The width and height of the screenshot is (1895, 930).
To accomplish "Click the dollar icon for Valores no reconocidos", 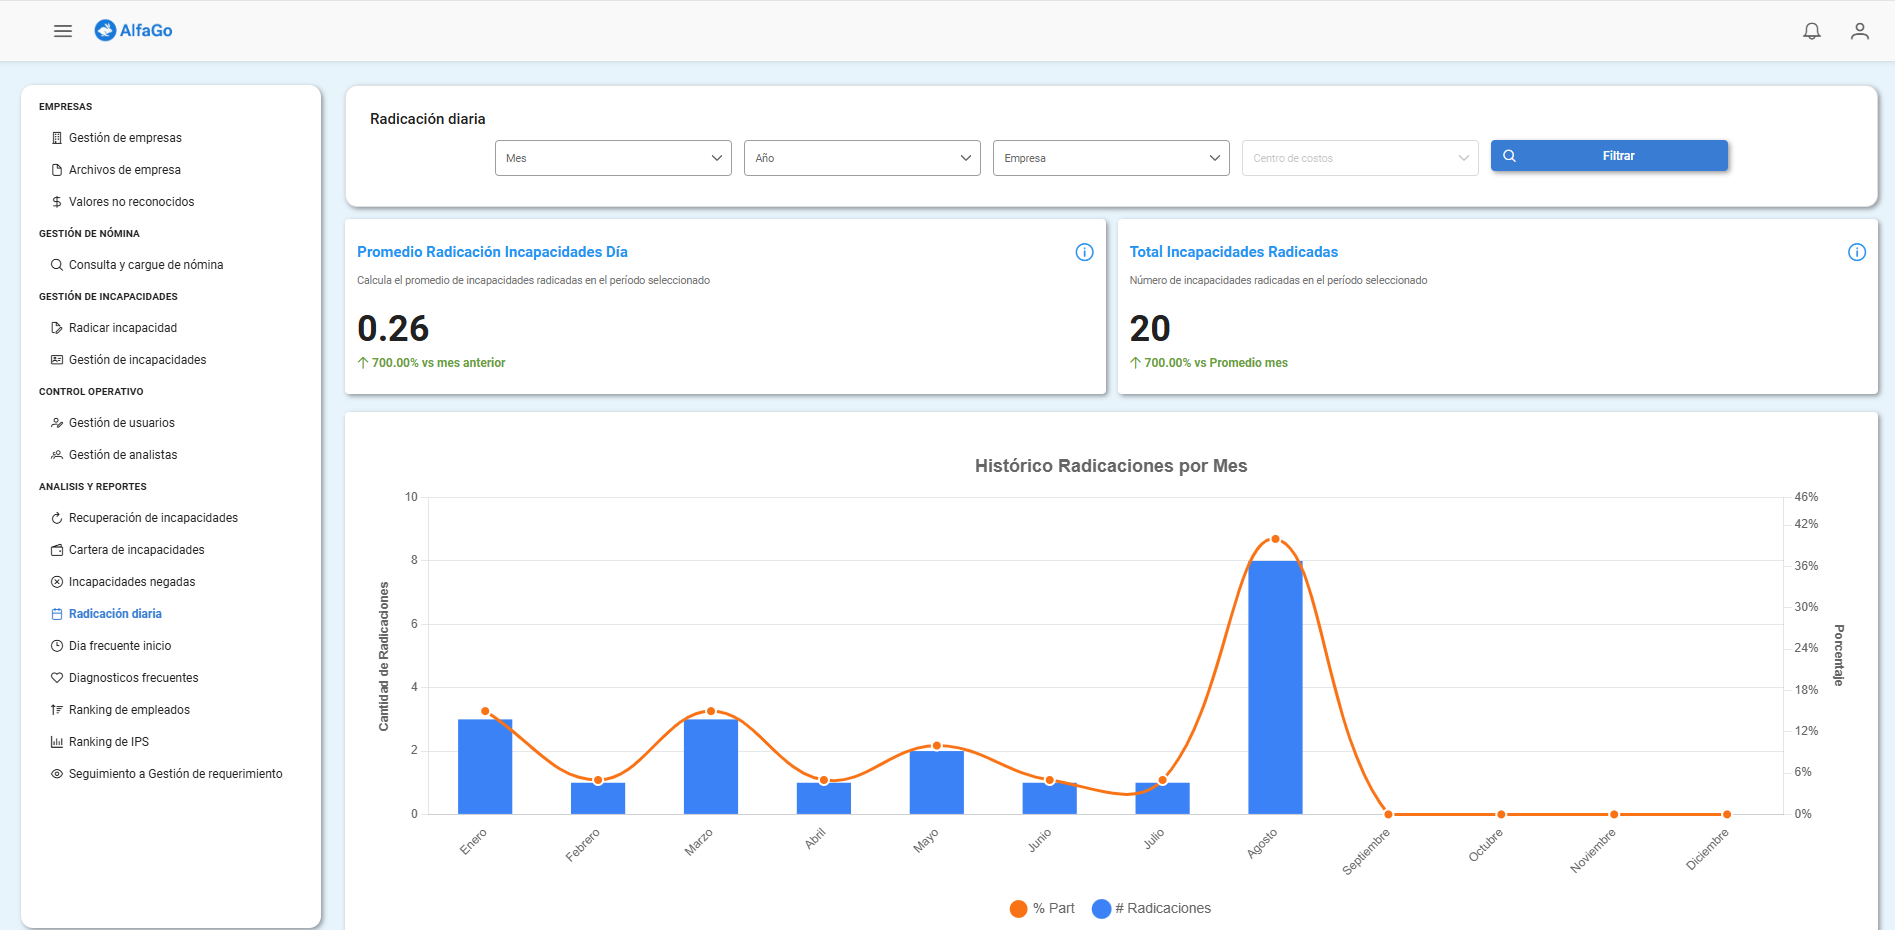I will point(57,202).
